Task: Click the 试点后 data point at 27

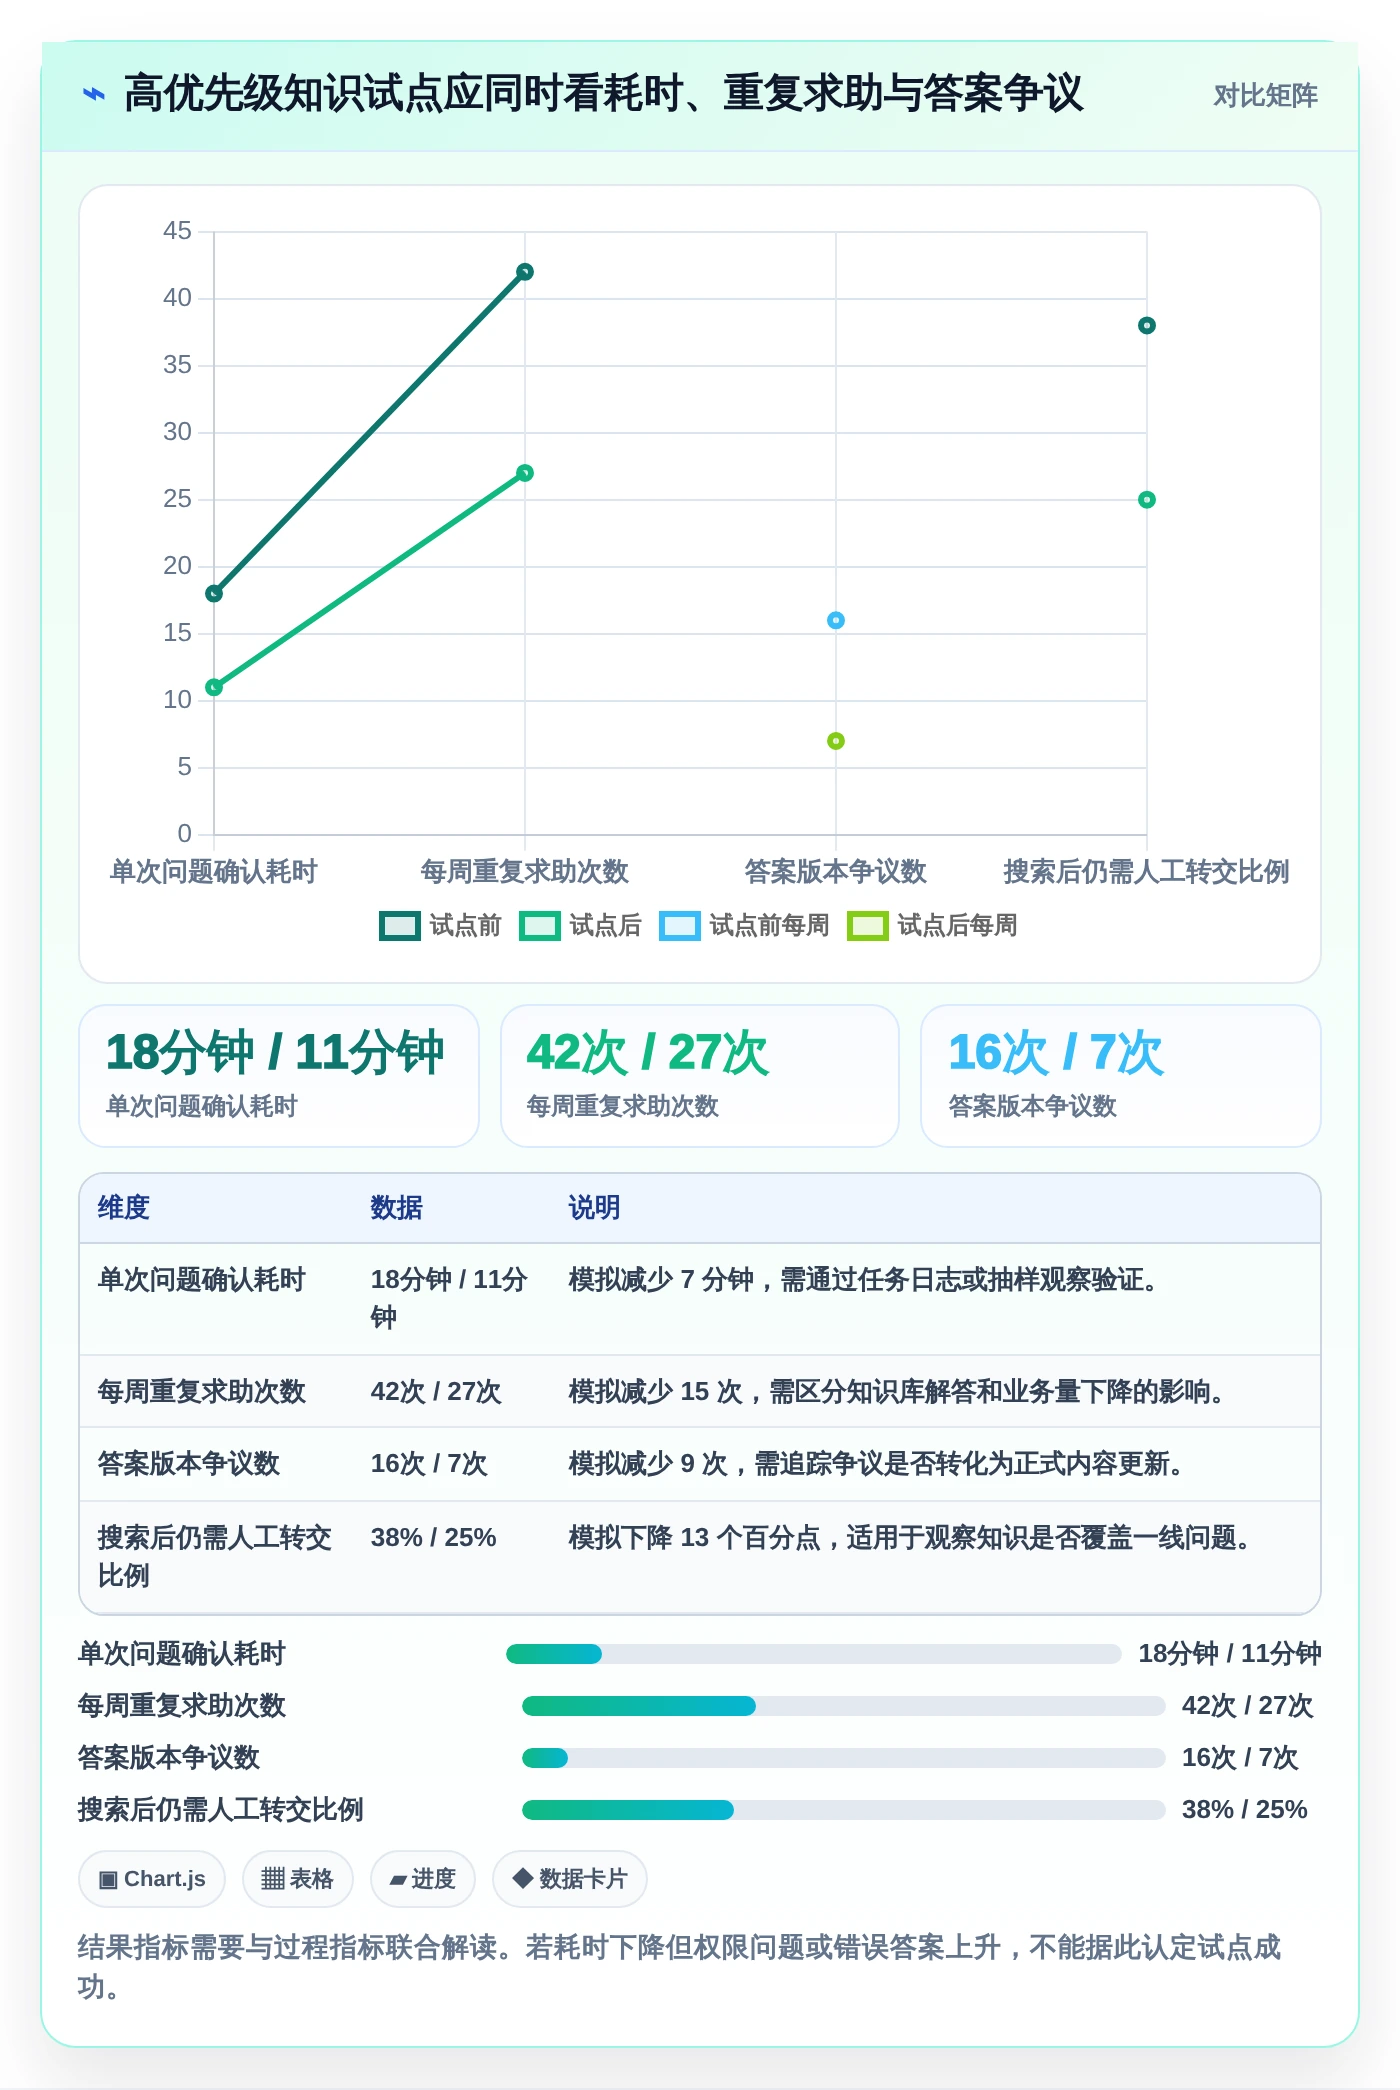Action: coord(525,473)
